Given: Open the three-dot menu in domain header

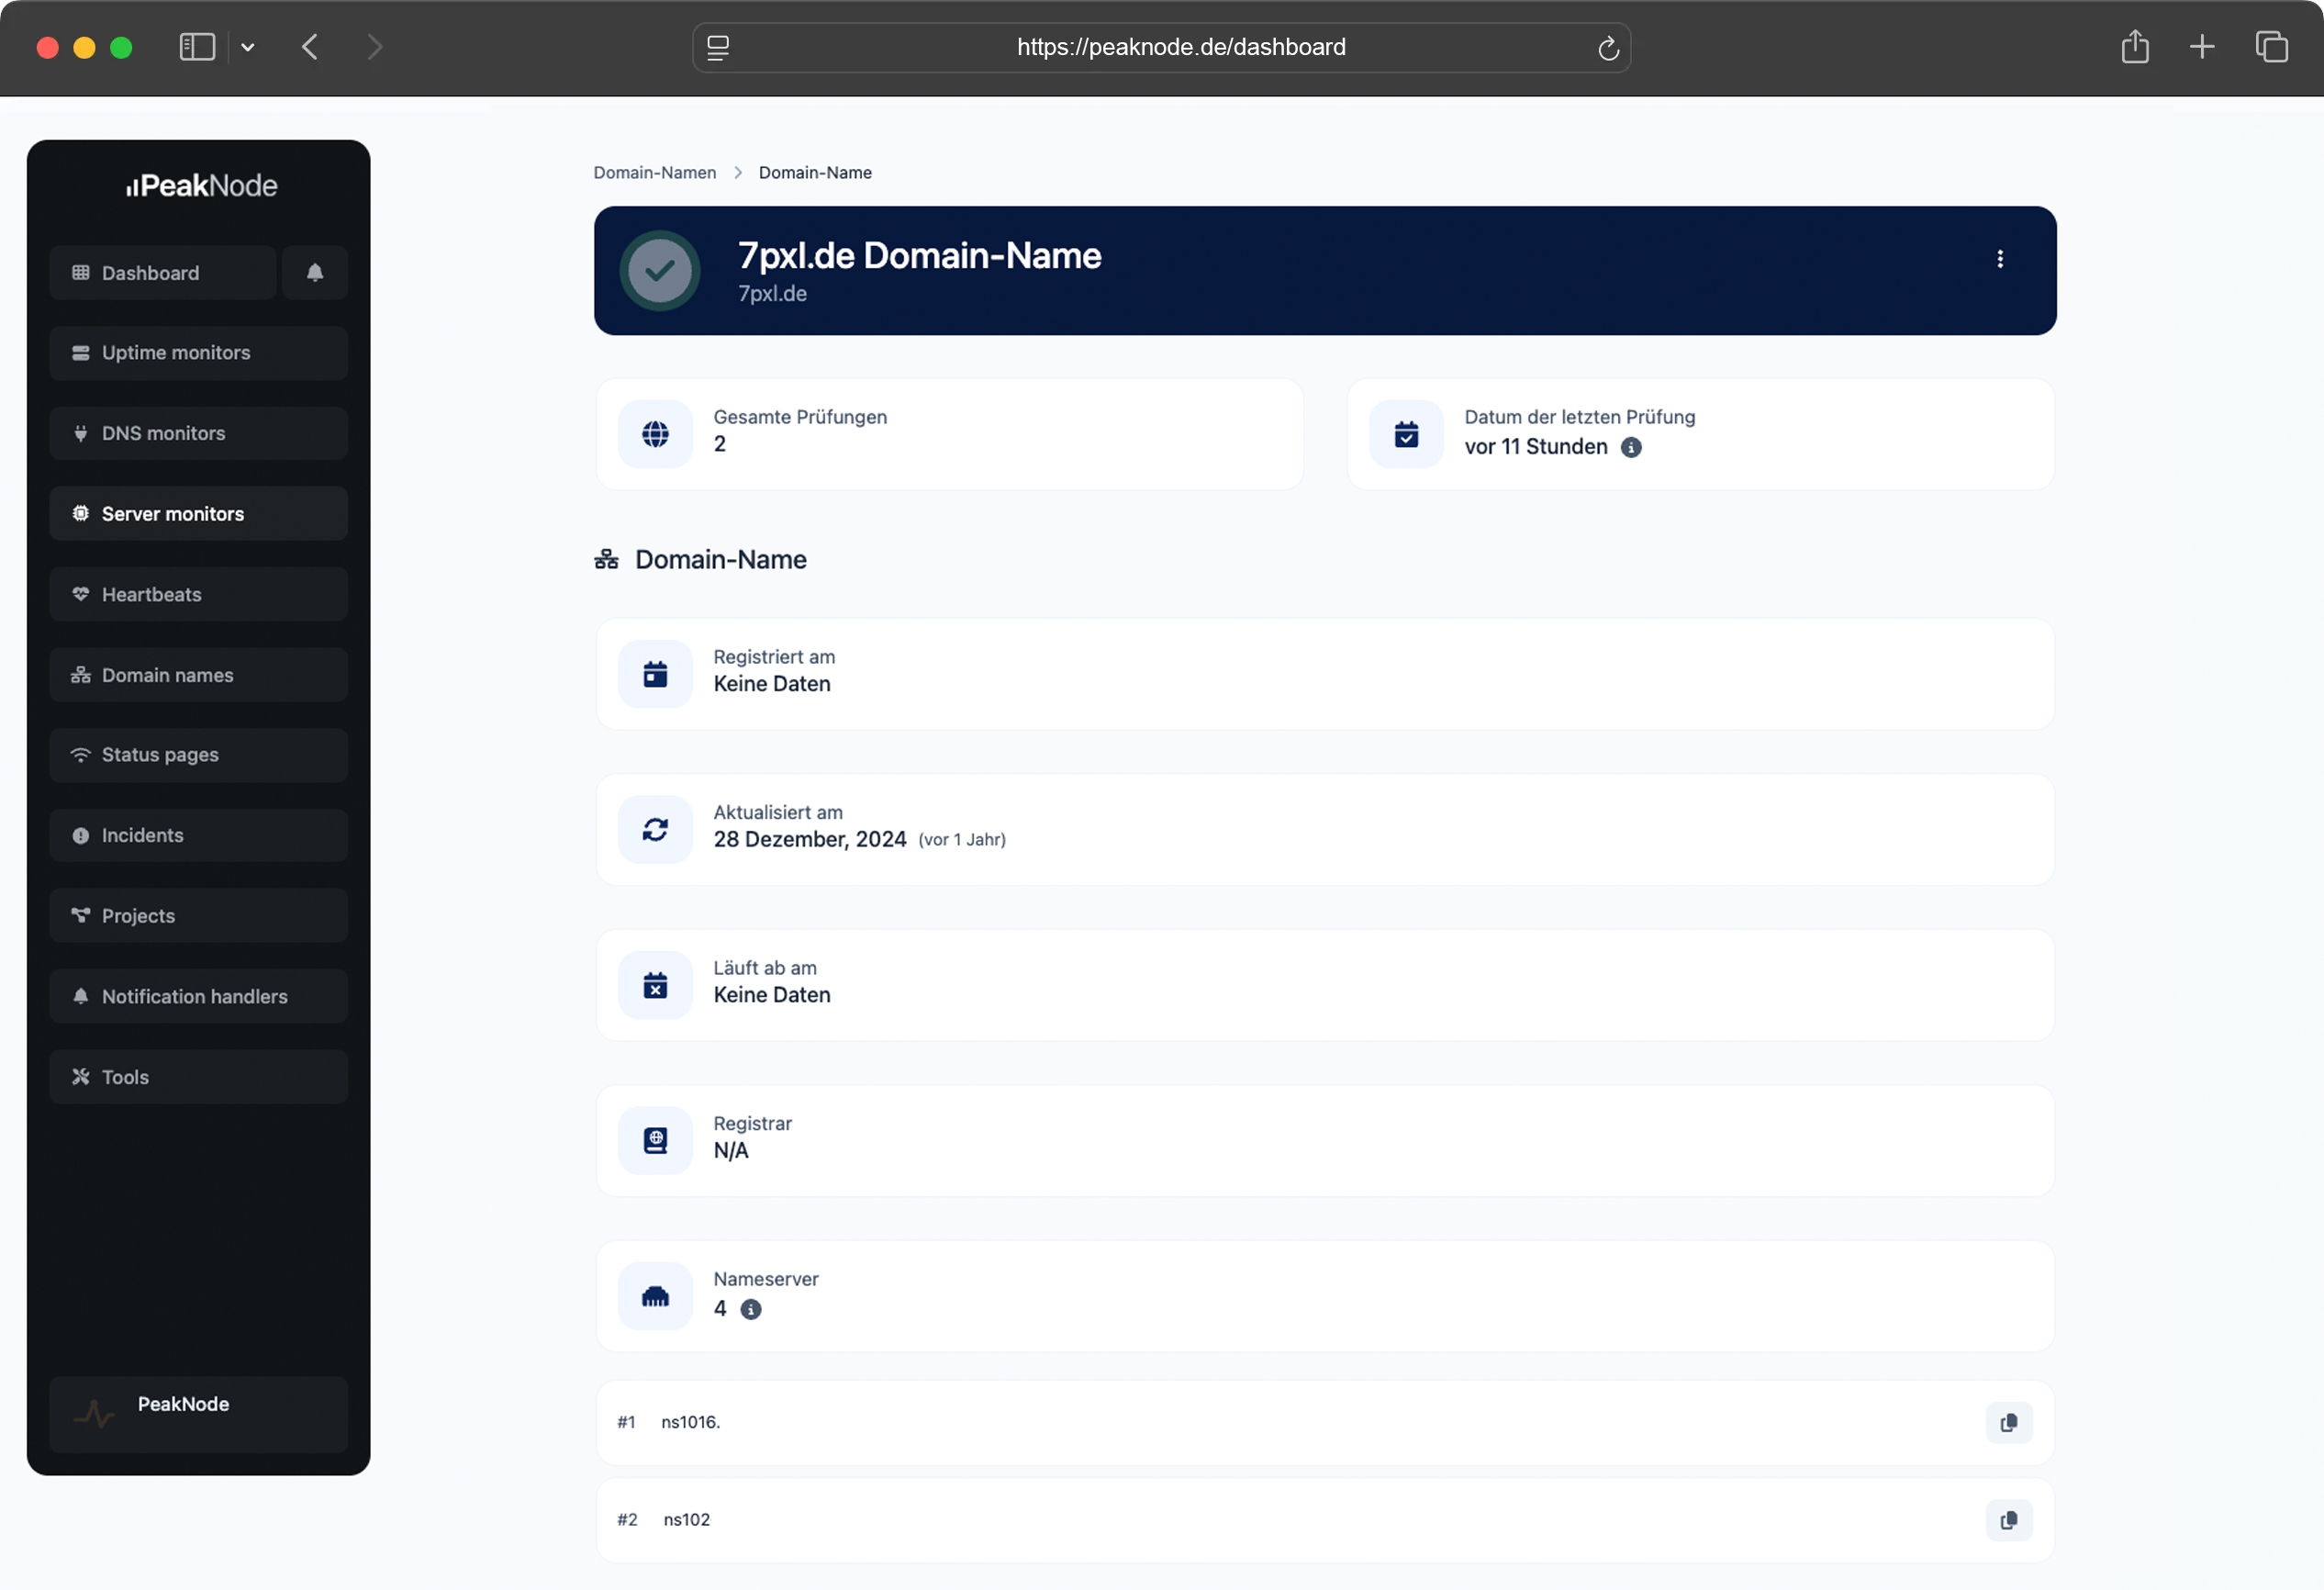Looking at the screenshot, I should click(2000, 259).
